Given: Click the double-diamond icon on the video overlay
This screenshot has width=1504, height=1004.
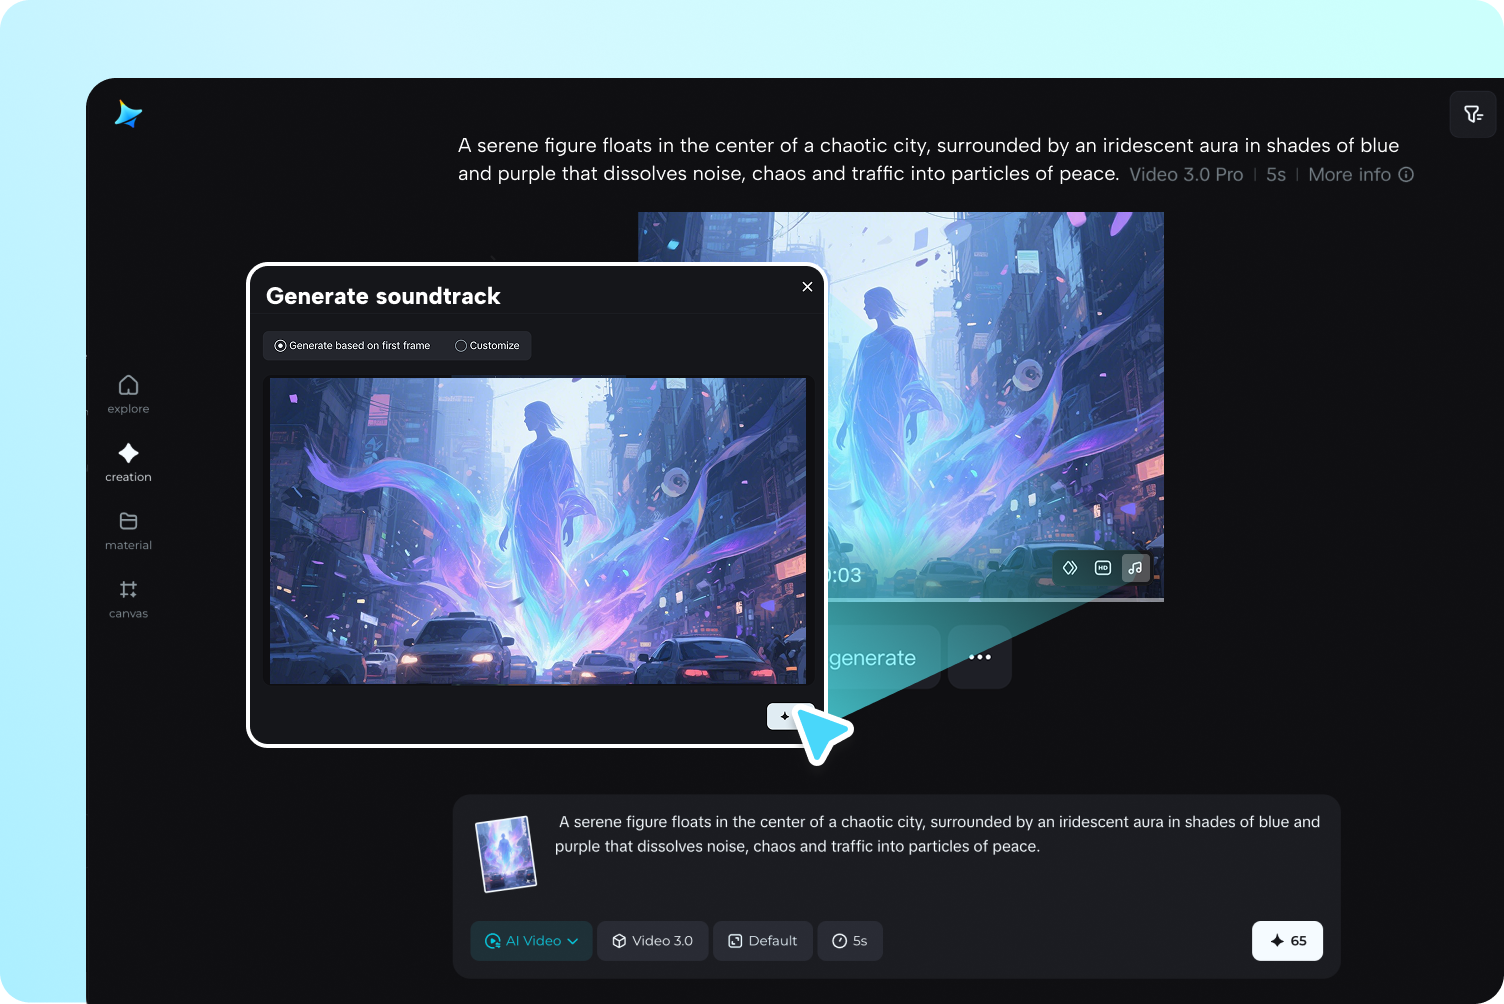Looking at the screenshot, I should (x=1069, y=567).
